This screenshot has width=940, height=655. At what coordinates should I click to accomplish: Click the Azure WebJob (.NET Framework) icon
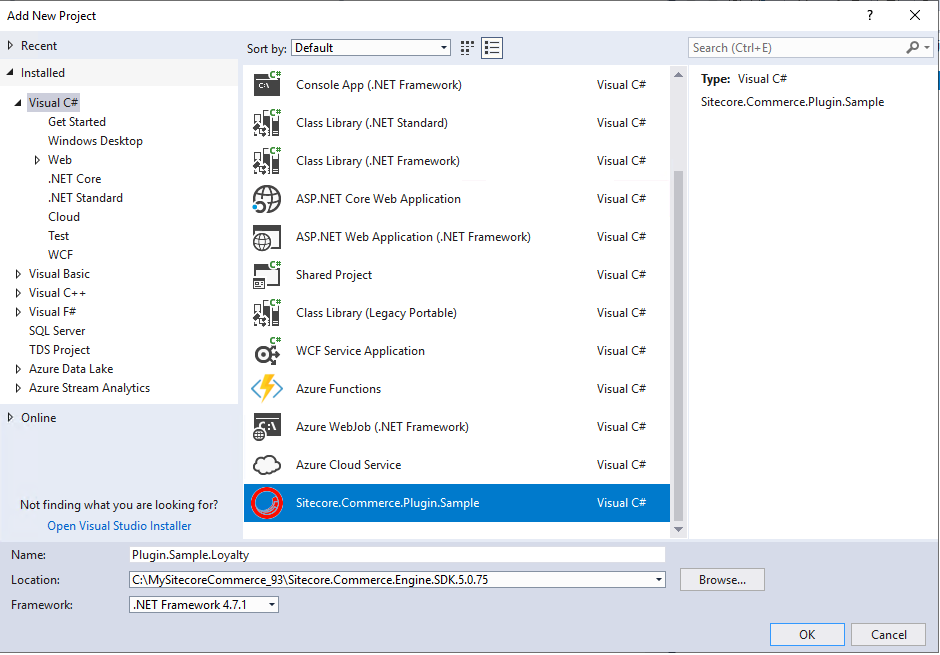tap(267, 427)
